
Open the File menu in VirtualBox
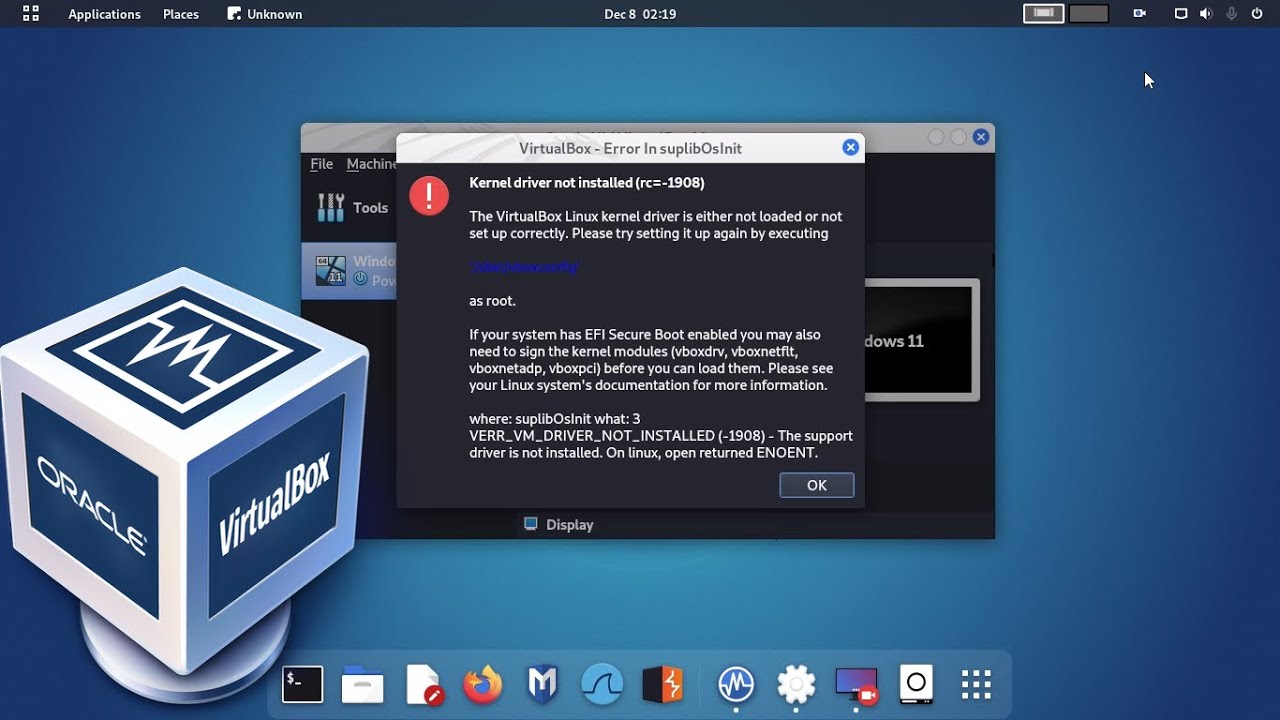[x=321, y=164]
